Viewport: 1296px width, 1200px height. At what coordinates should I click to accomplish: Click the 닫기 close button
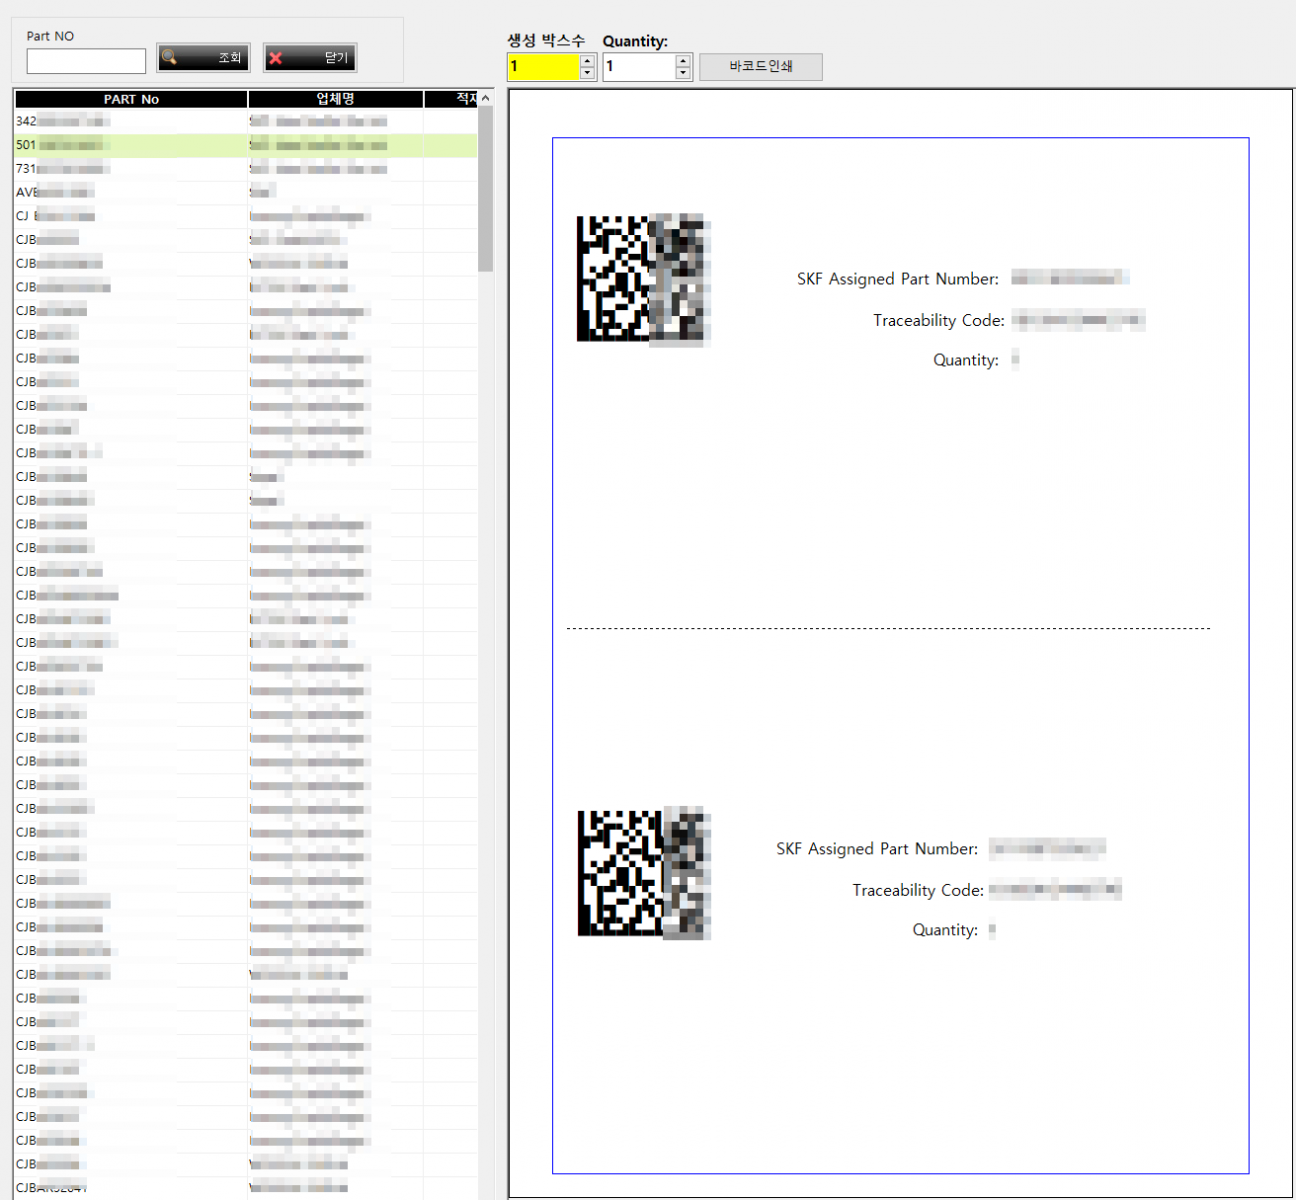pos(310,58)
